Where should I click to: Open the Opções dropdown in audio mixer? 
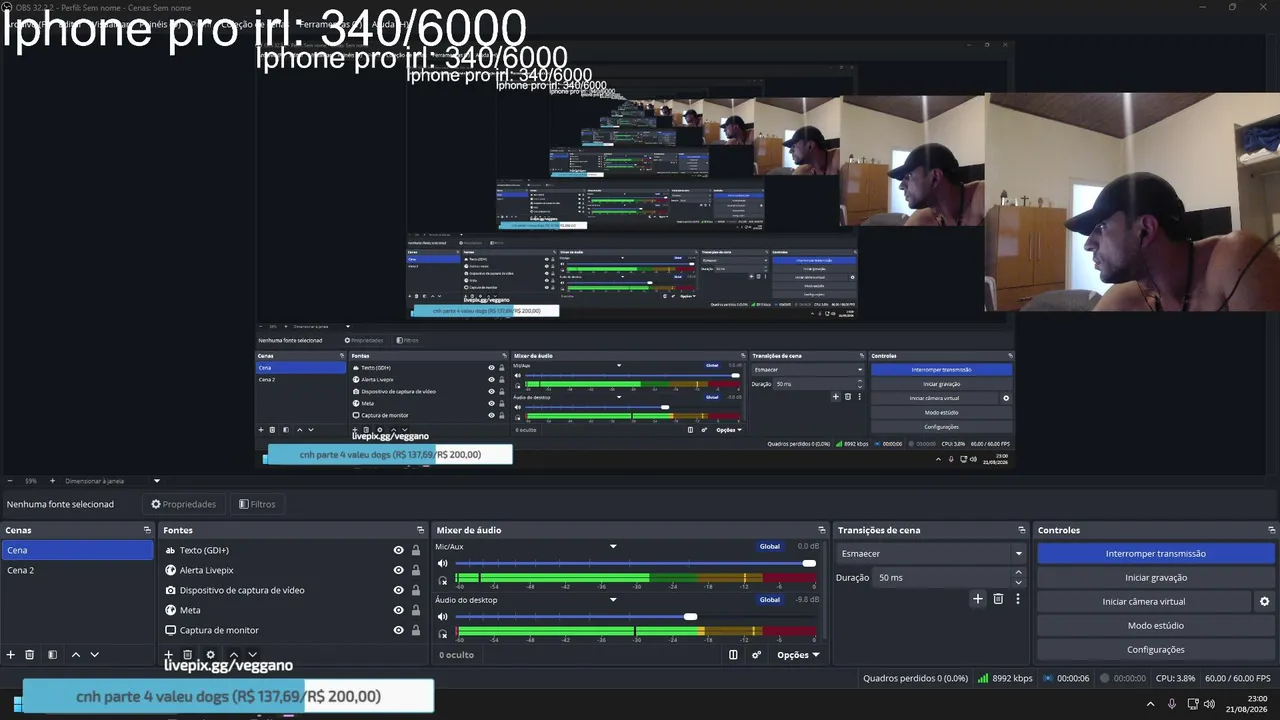click(799, 655)
